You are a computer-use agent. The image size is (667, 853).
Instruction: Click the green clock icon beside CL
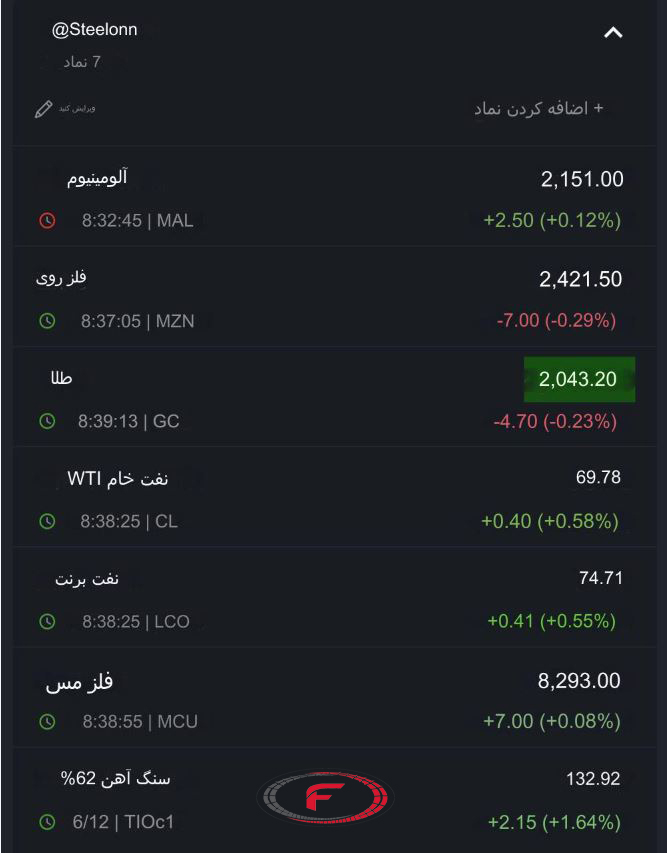point(47,521)
